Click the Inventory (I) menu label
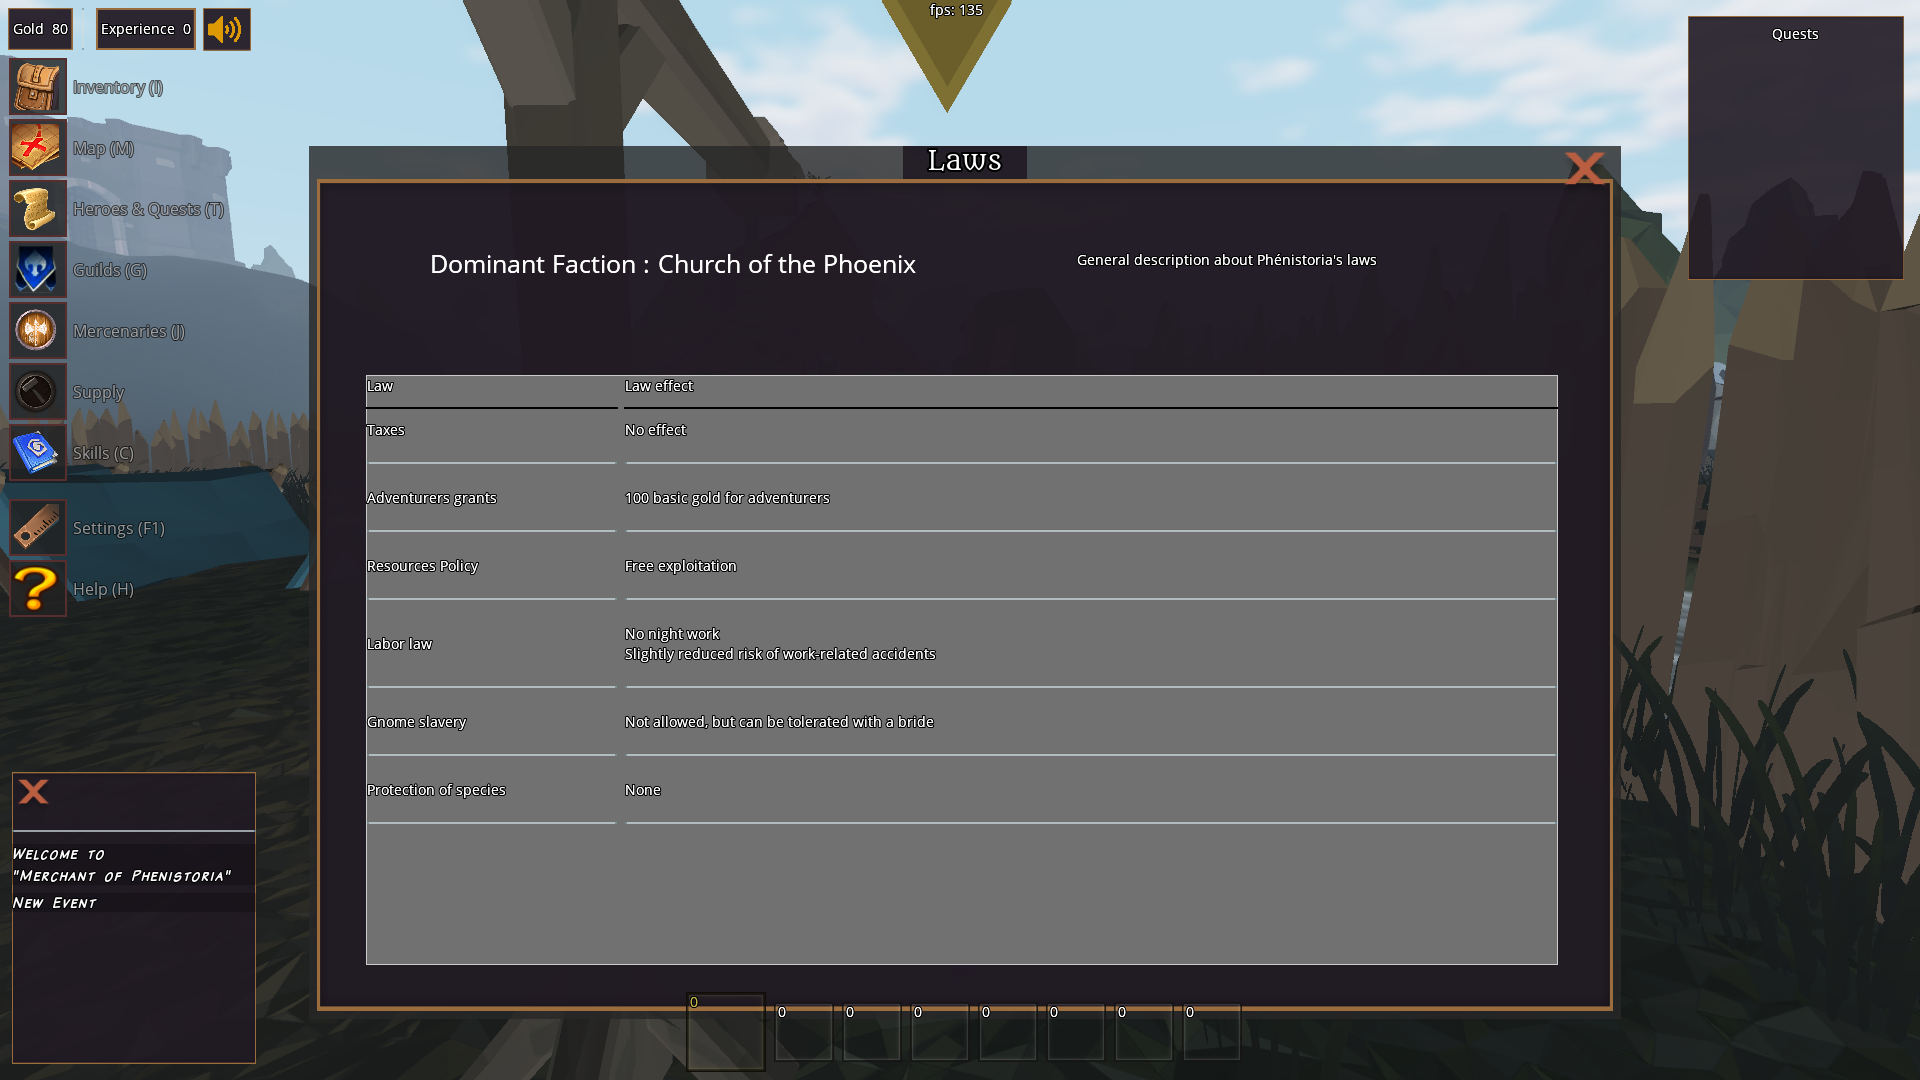Viewport: 1920px width, 1080px height. click(118, 87)
